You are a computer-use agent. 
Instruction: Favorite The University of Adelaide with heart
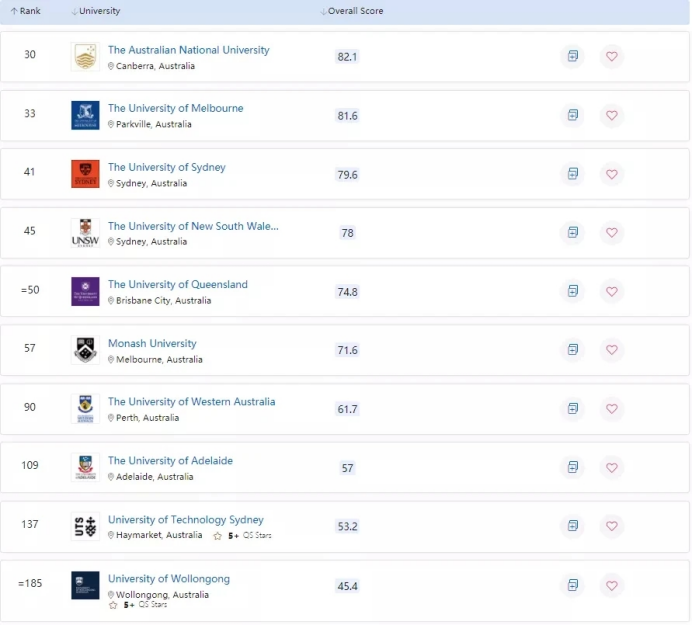coord(612,467)
